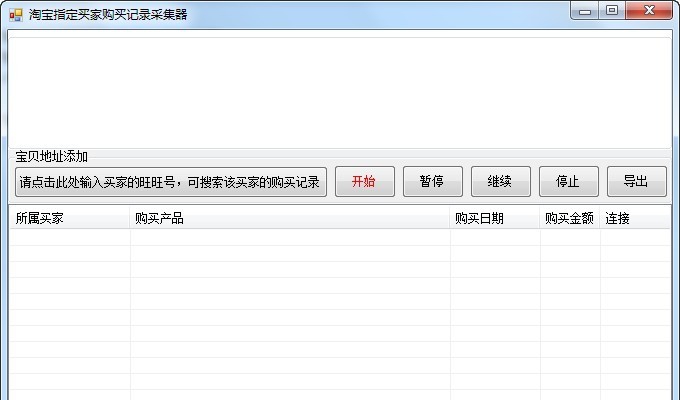This screenshot has width=680, height=400.
Task: Click the application icon in title bar
Action: [16, 15]
